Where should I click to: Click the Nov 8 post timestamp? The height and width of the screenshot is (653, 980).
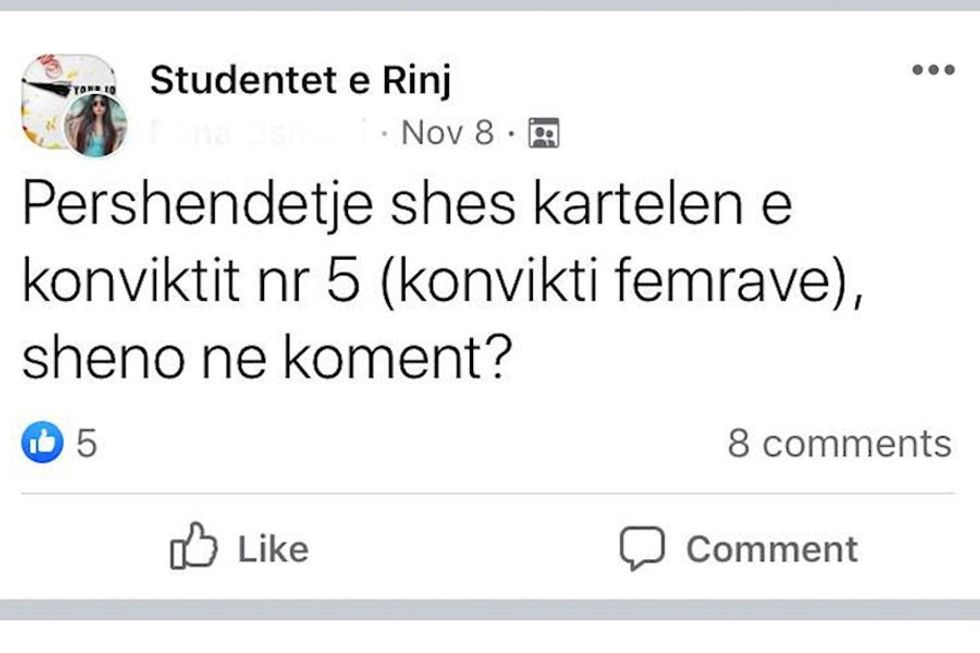[x=447, y=133]
